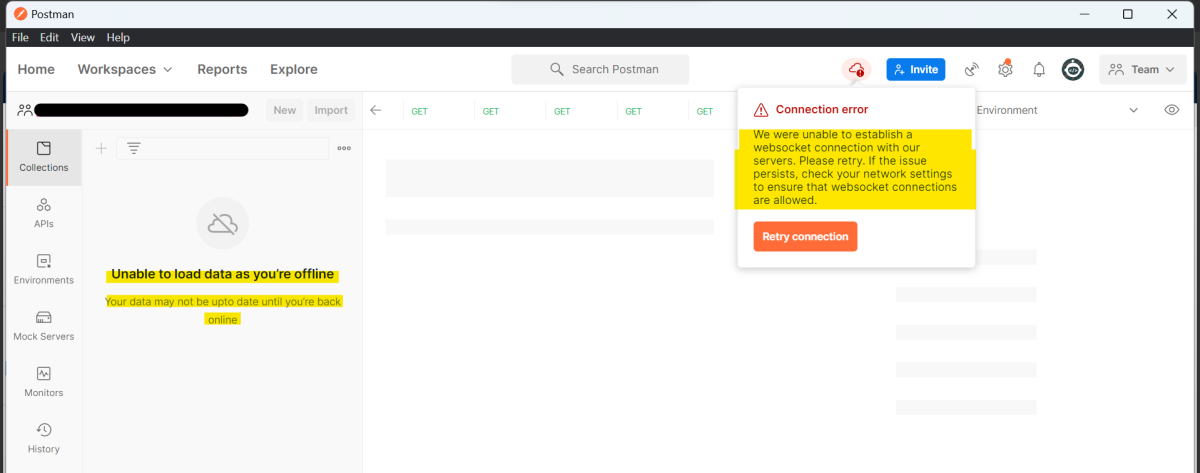Screen dimensions: 1200x473
Task: Expand the Environment selector chevron
Action: click(1134, 110)
